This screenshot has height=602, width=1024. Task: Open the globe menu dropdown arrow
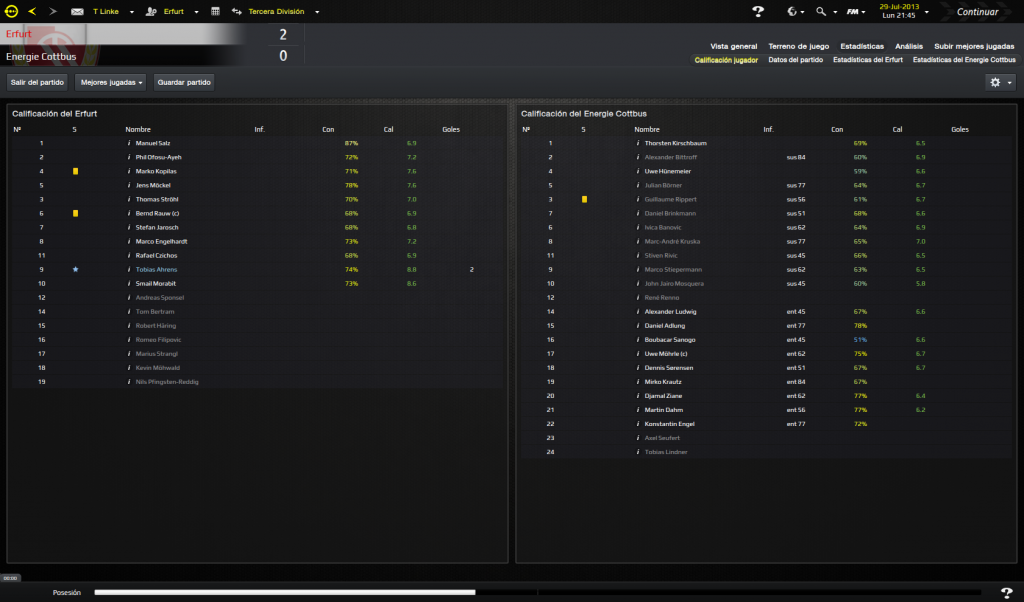pyautogui.click(x=803, y=12)
